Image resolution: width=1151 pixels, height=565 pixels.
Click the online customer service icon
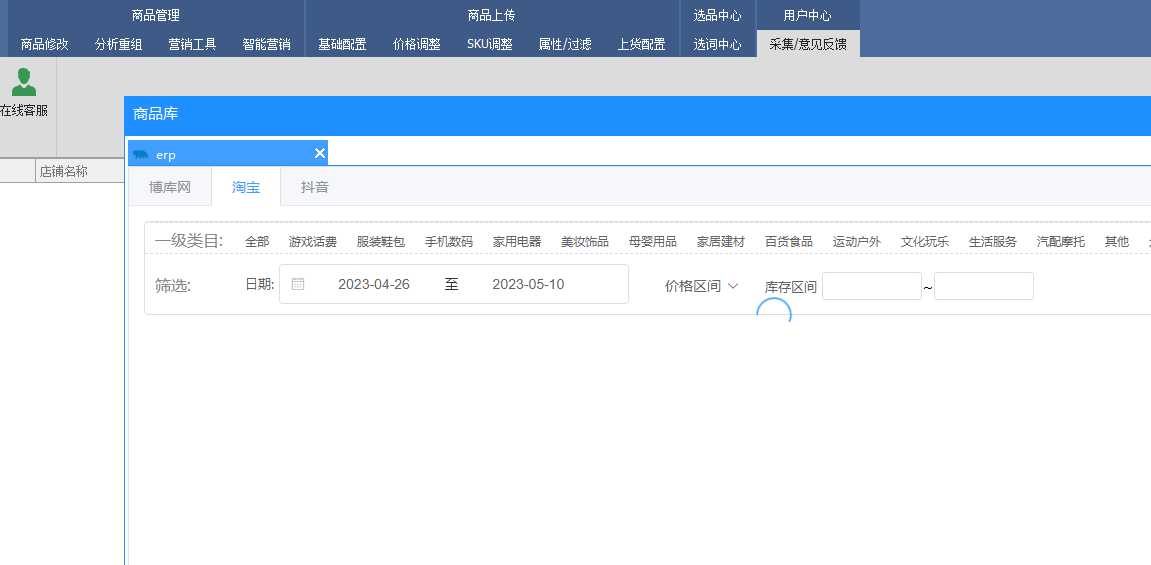tap(23, 84)
